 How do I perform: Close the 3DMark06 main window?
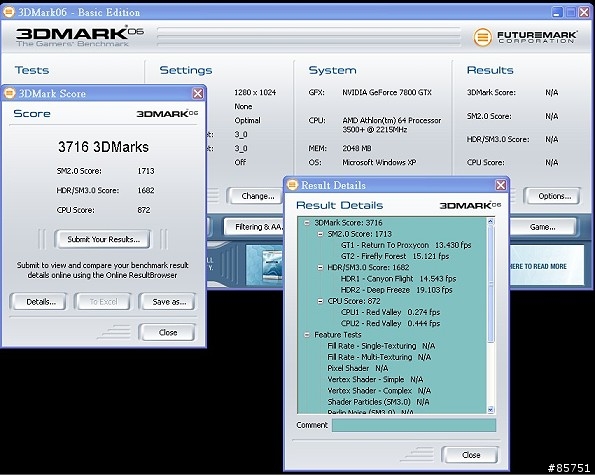click(x=584, y=13)
